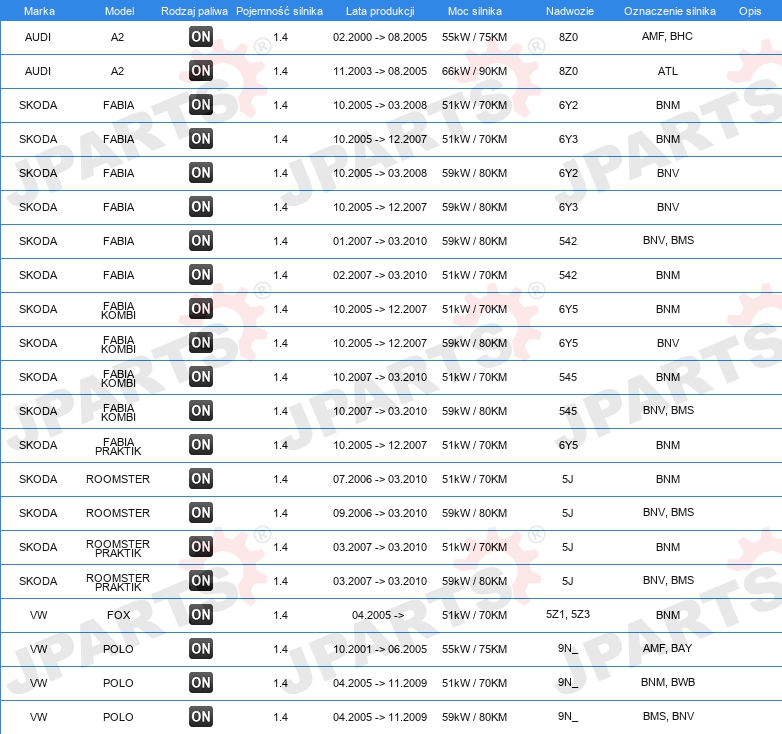
Task: Click ON icon in the ROOMSTER PRAKTIK BNM row
Action: (x=201, y=547)
